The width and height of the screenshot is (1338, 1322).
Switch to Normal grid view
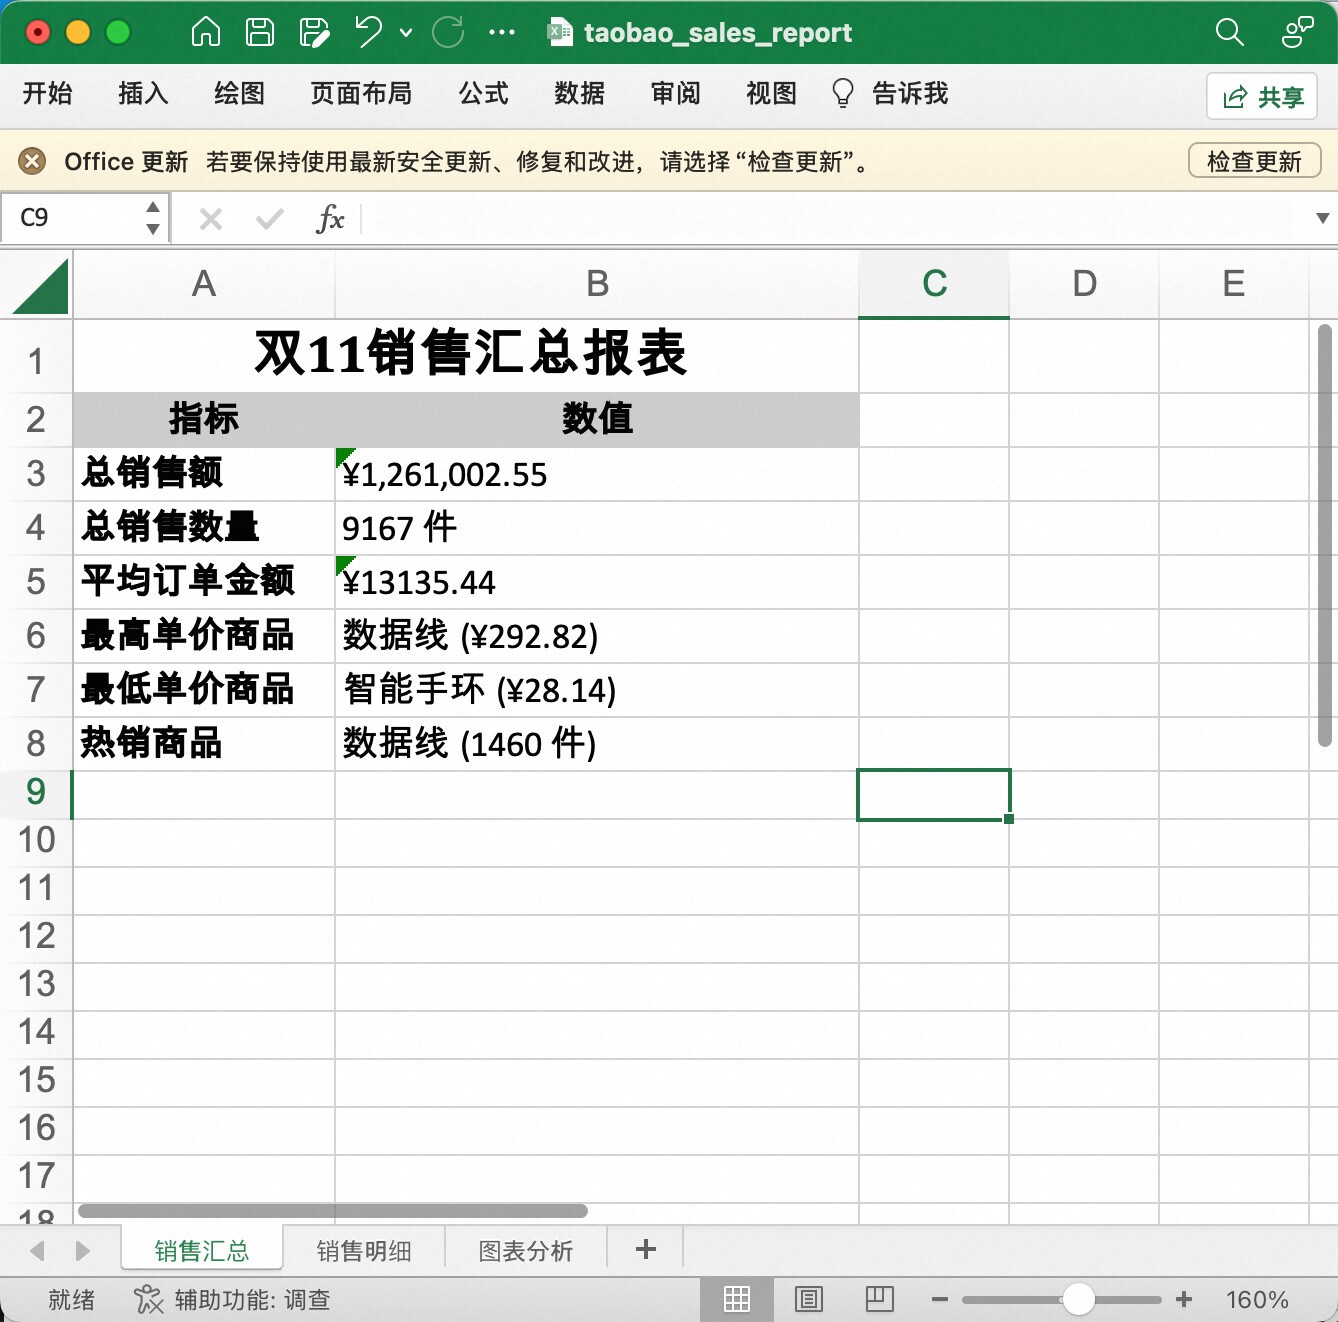click(737, 1299)
